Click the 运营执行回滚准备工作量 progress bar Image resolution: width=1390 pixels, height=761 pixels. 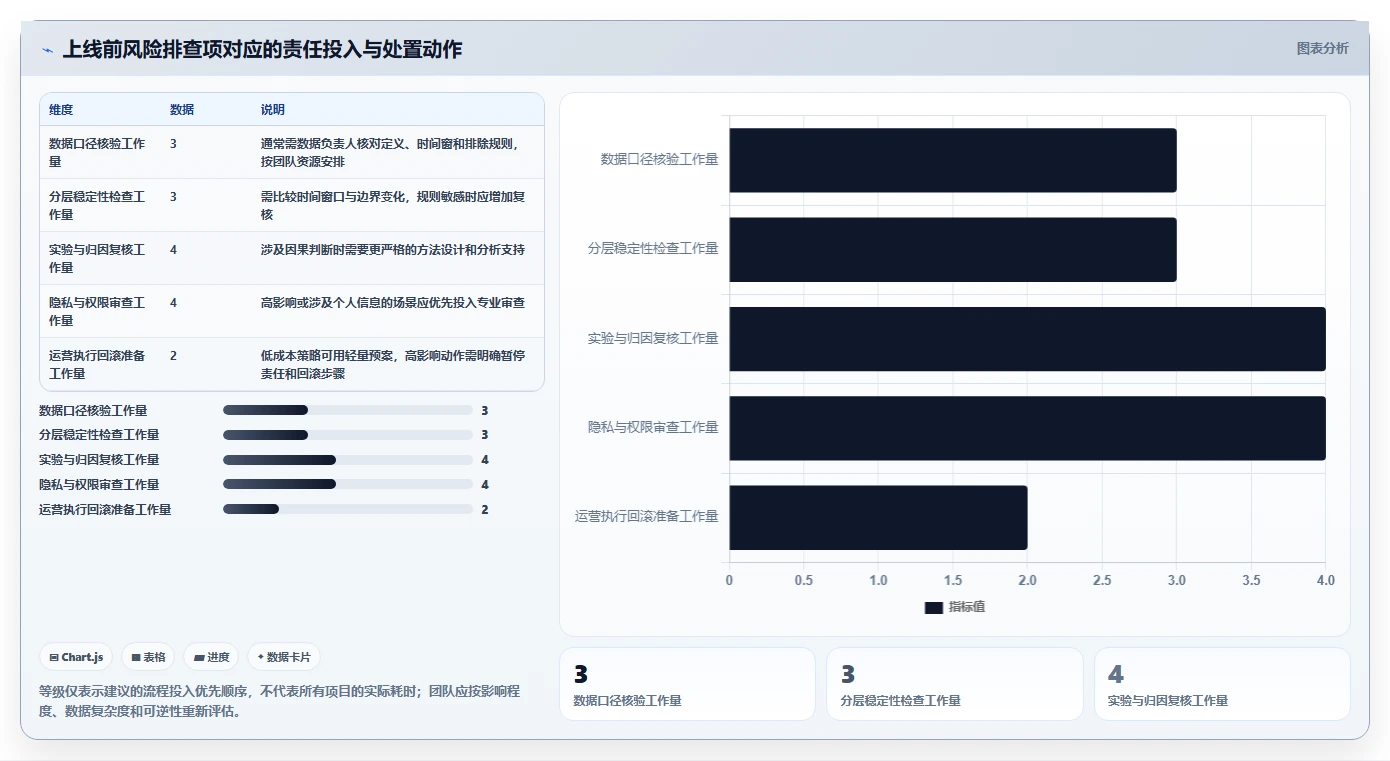[x=348, y=509]
